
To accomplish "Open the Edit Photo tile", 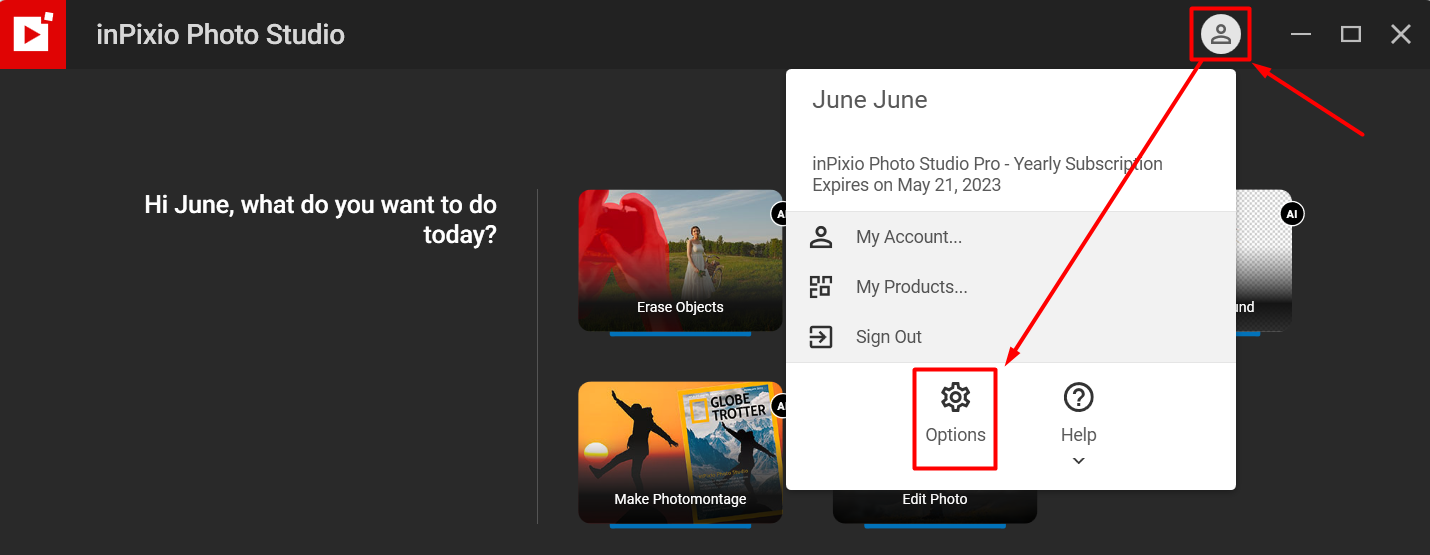I will point(934,504).
